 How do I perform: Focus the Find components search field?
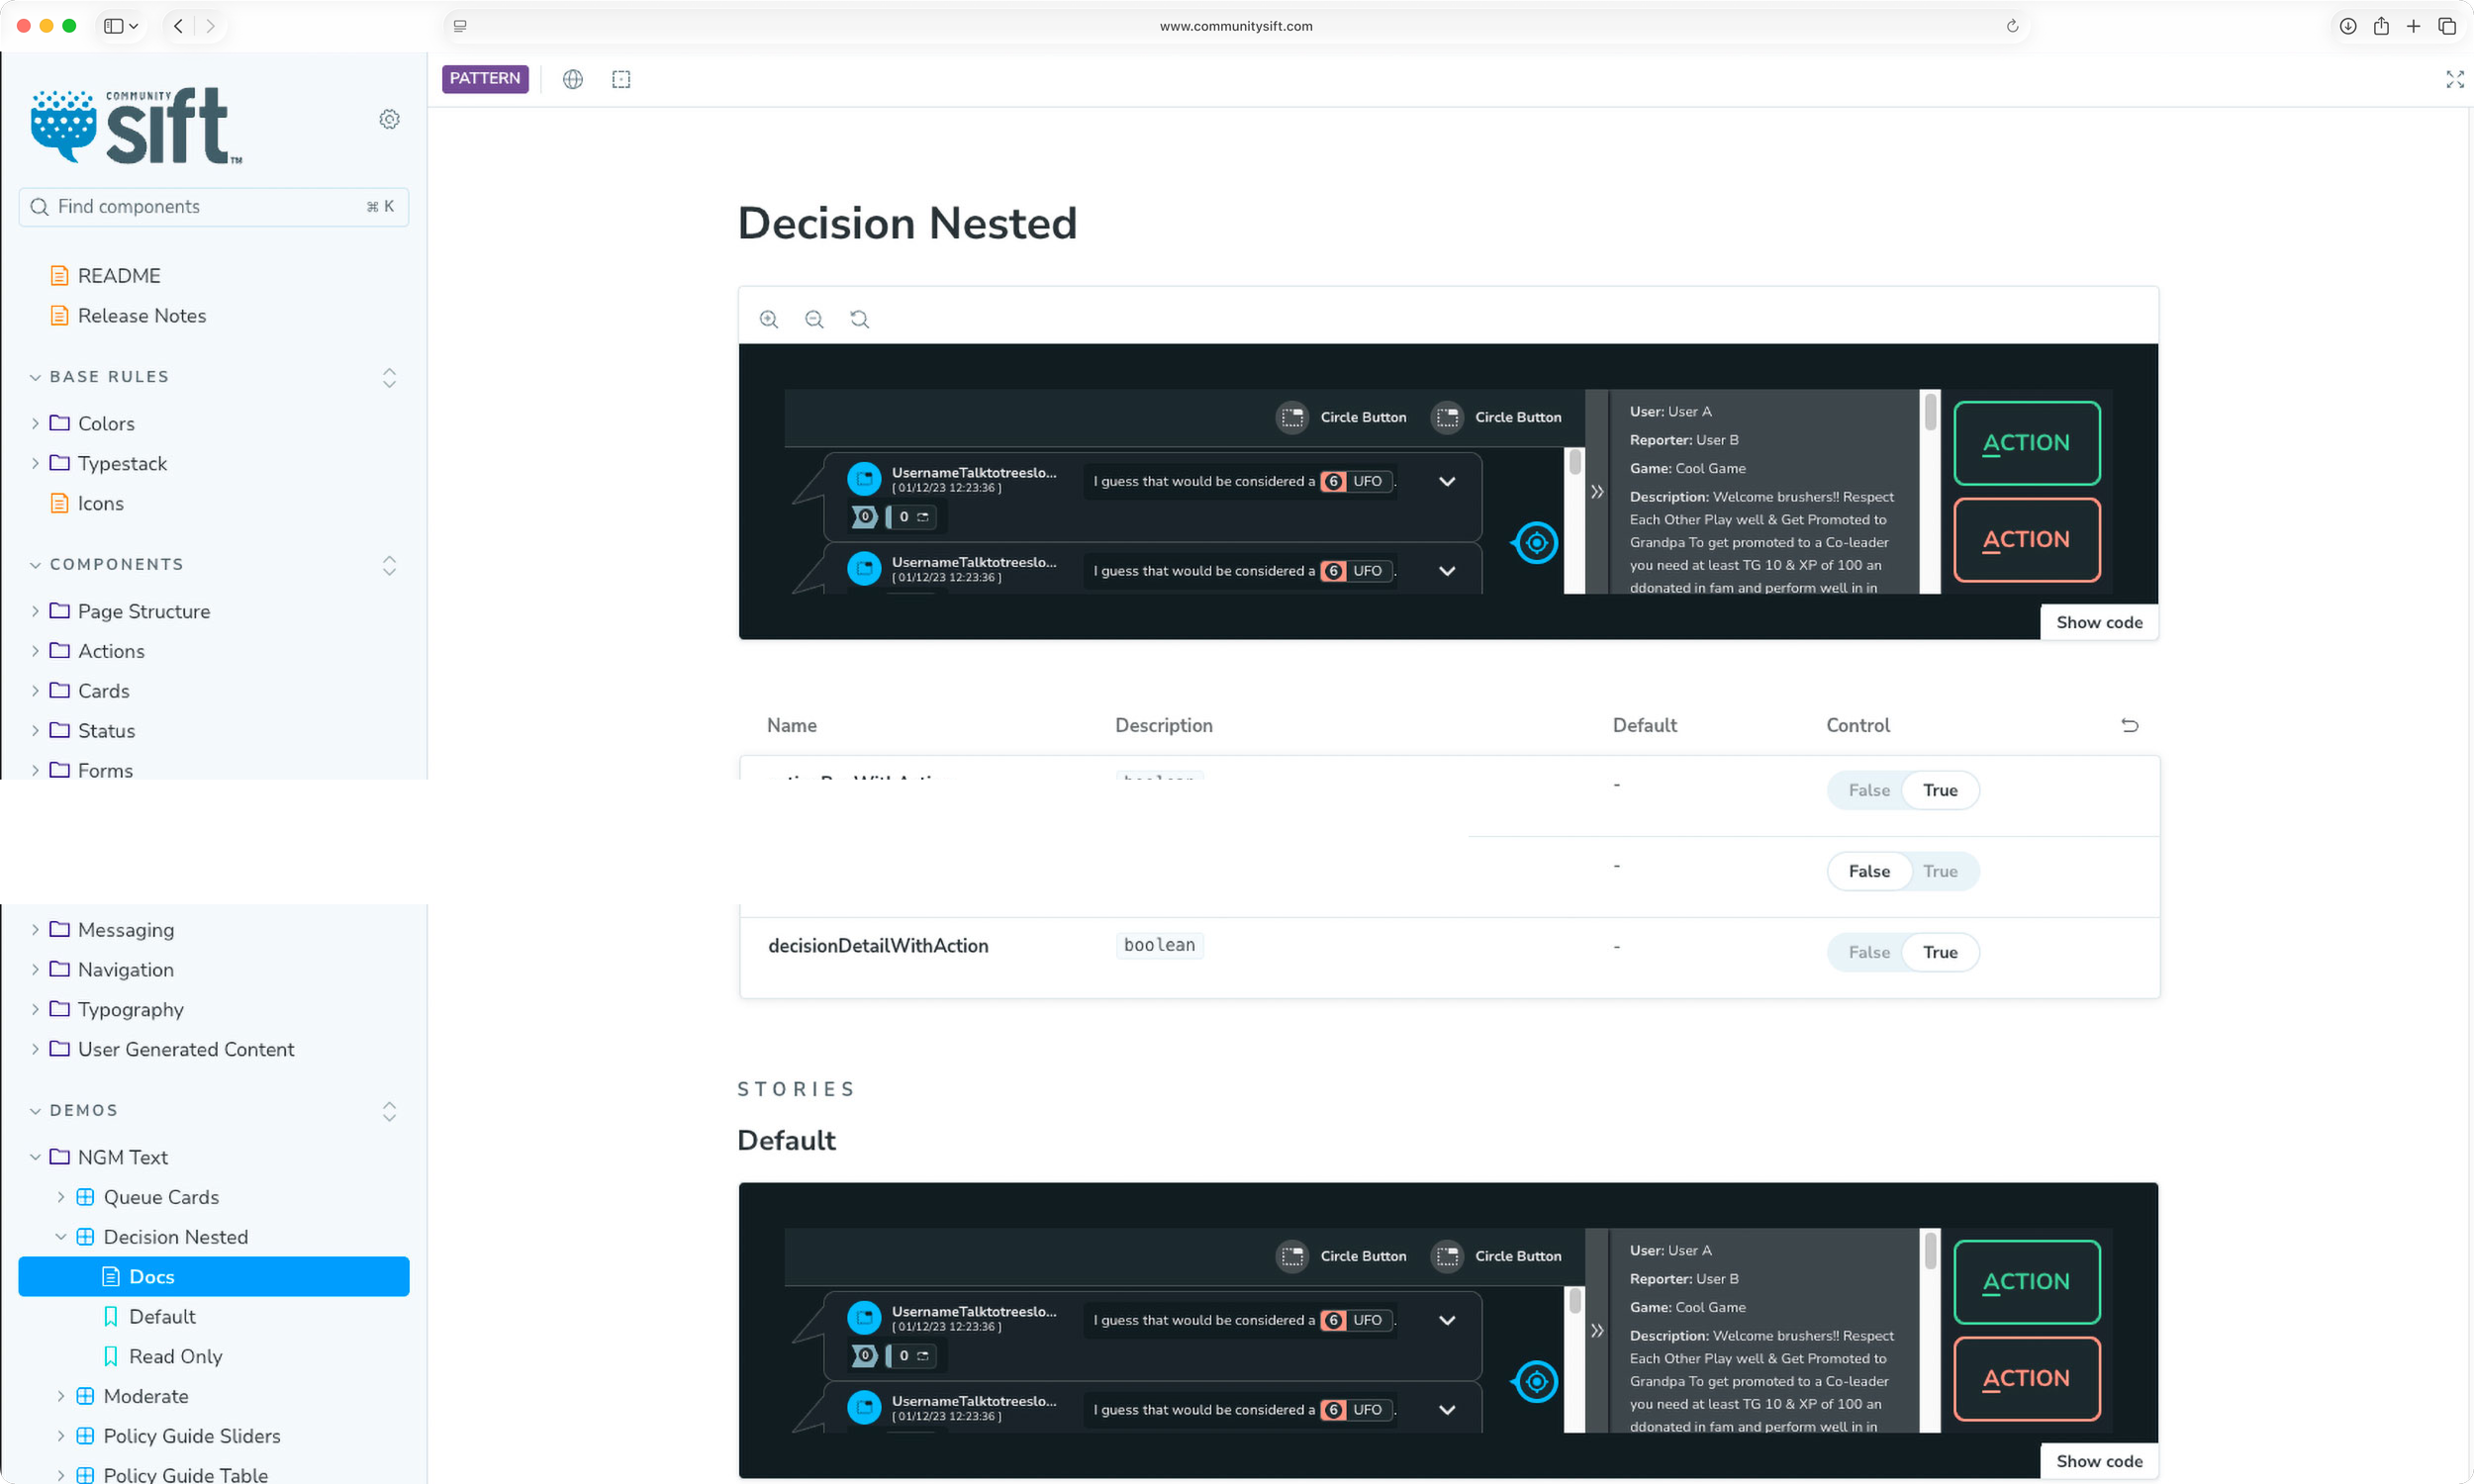click(x=213, y=207)
